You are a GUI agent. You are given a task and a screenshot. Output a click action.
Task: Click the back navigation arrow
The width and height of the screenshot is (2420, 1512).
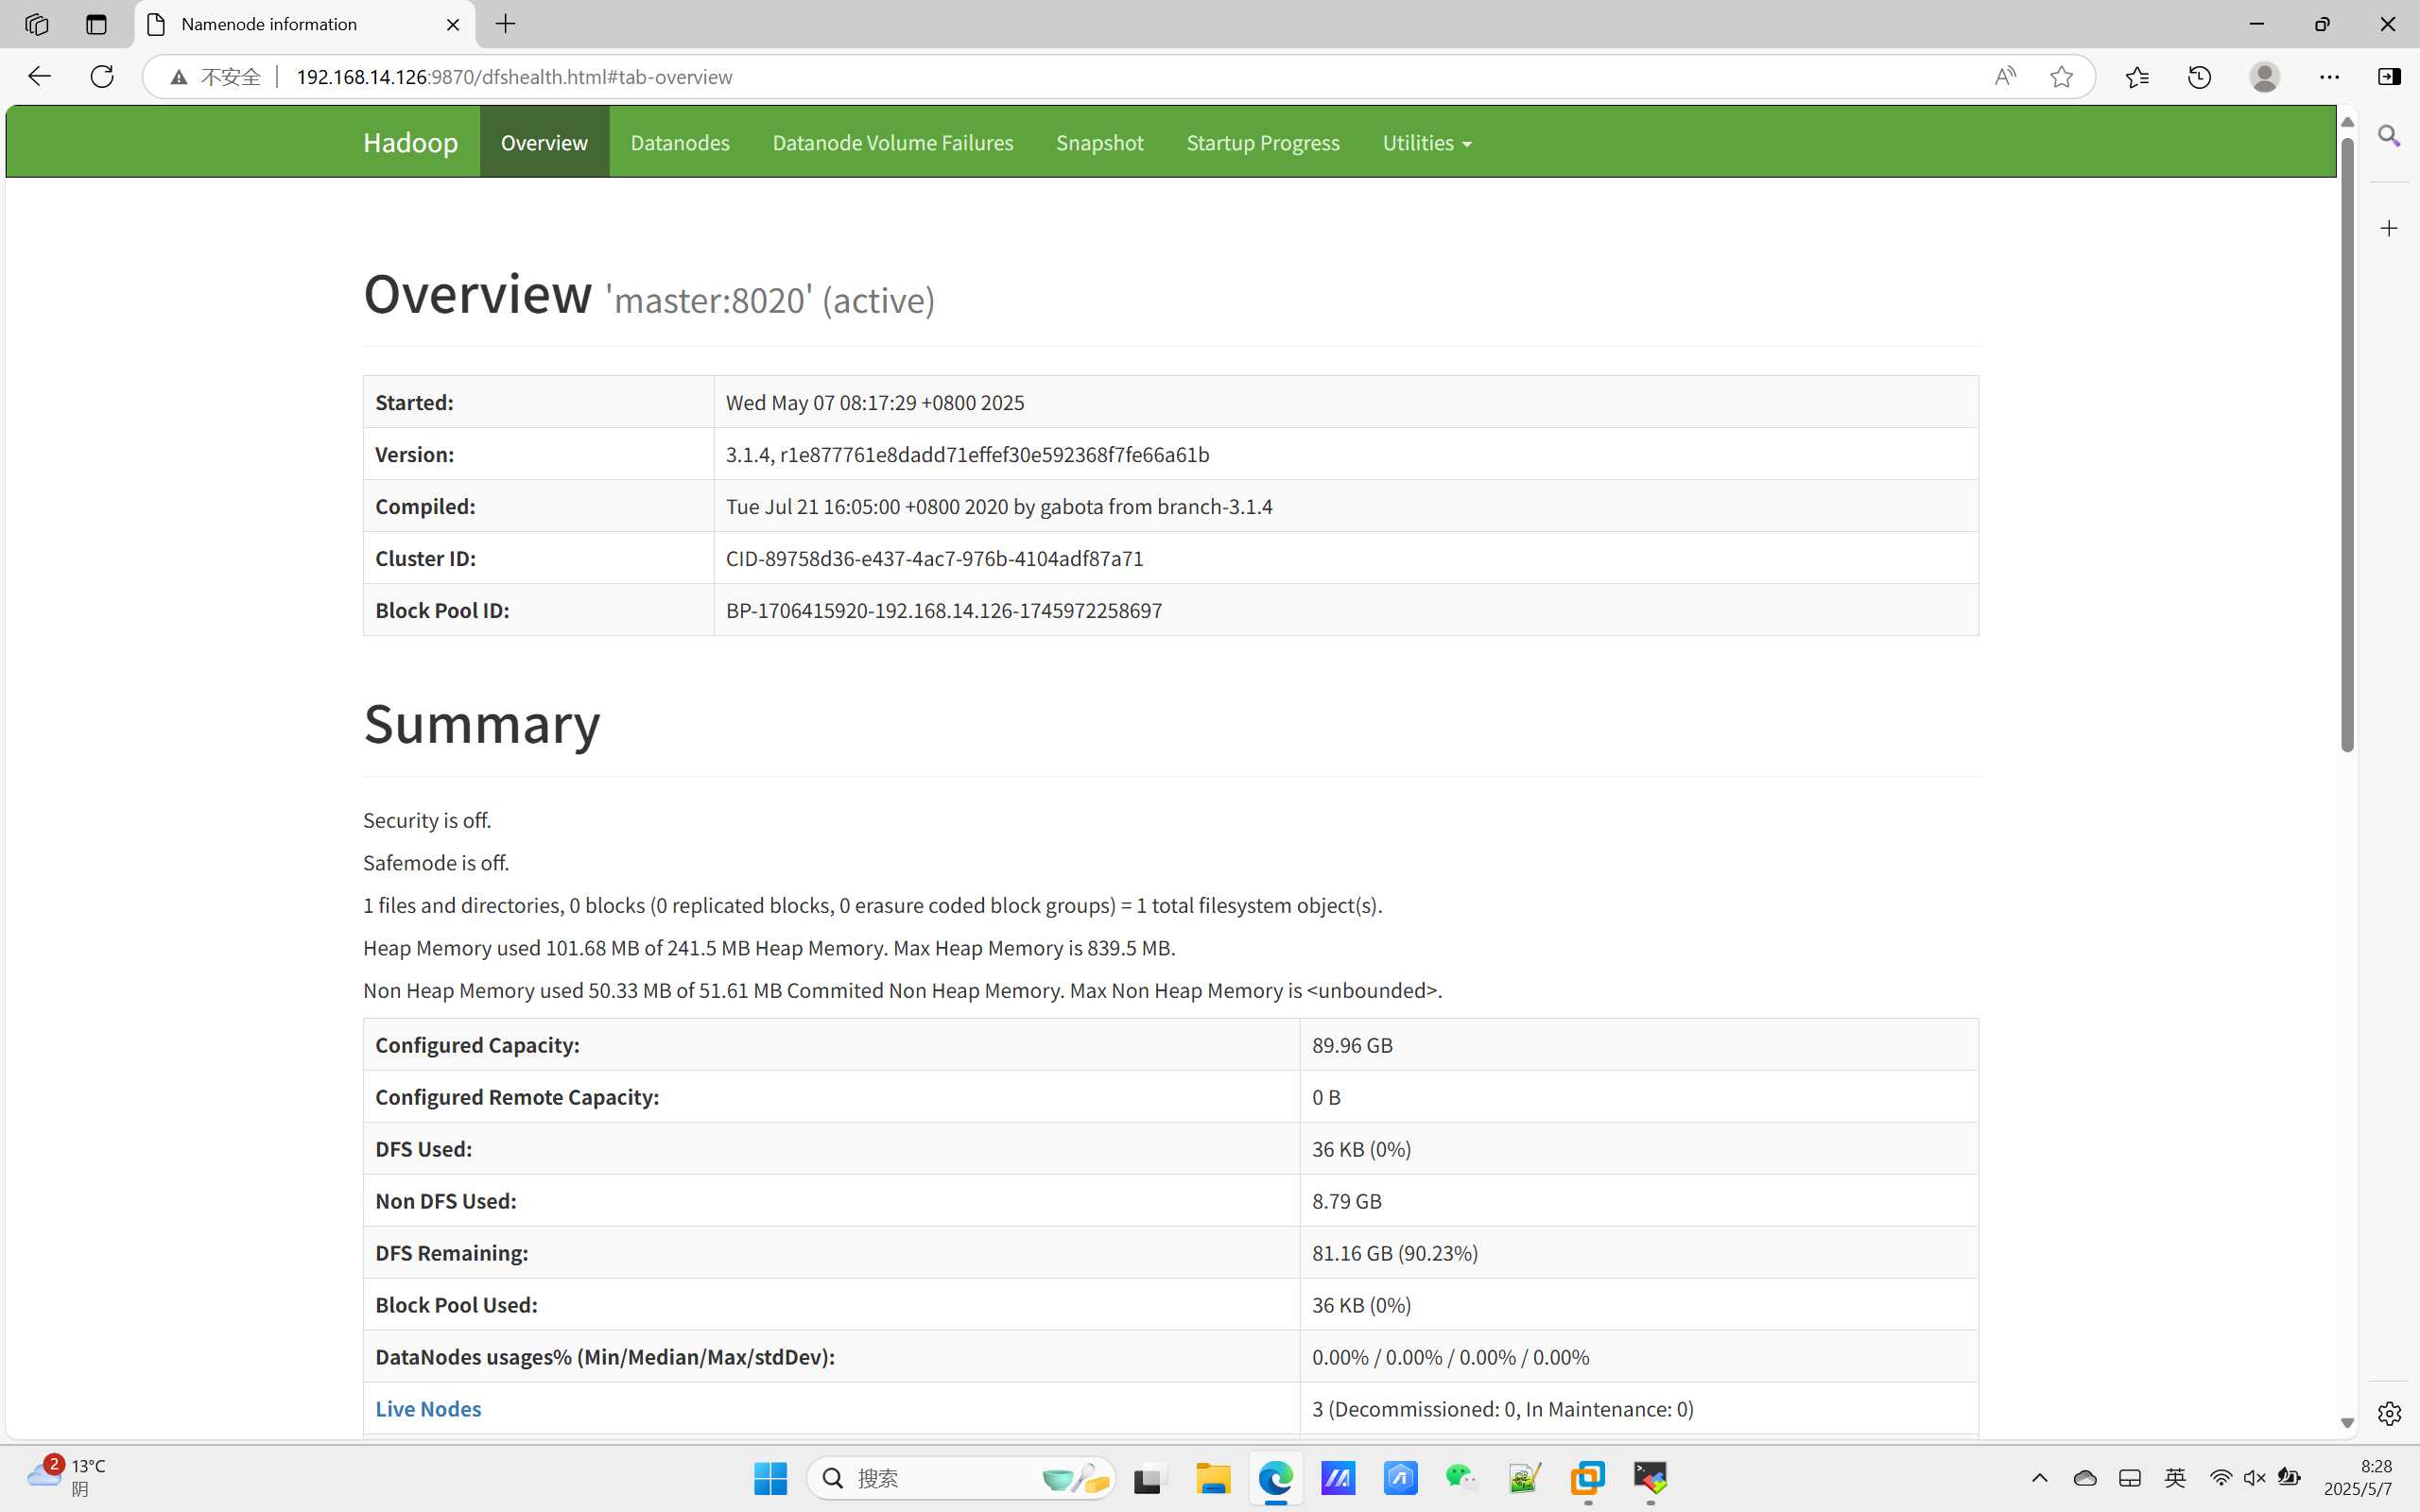[x=39, y=77]
